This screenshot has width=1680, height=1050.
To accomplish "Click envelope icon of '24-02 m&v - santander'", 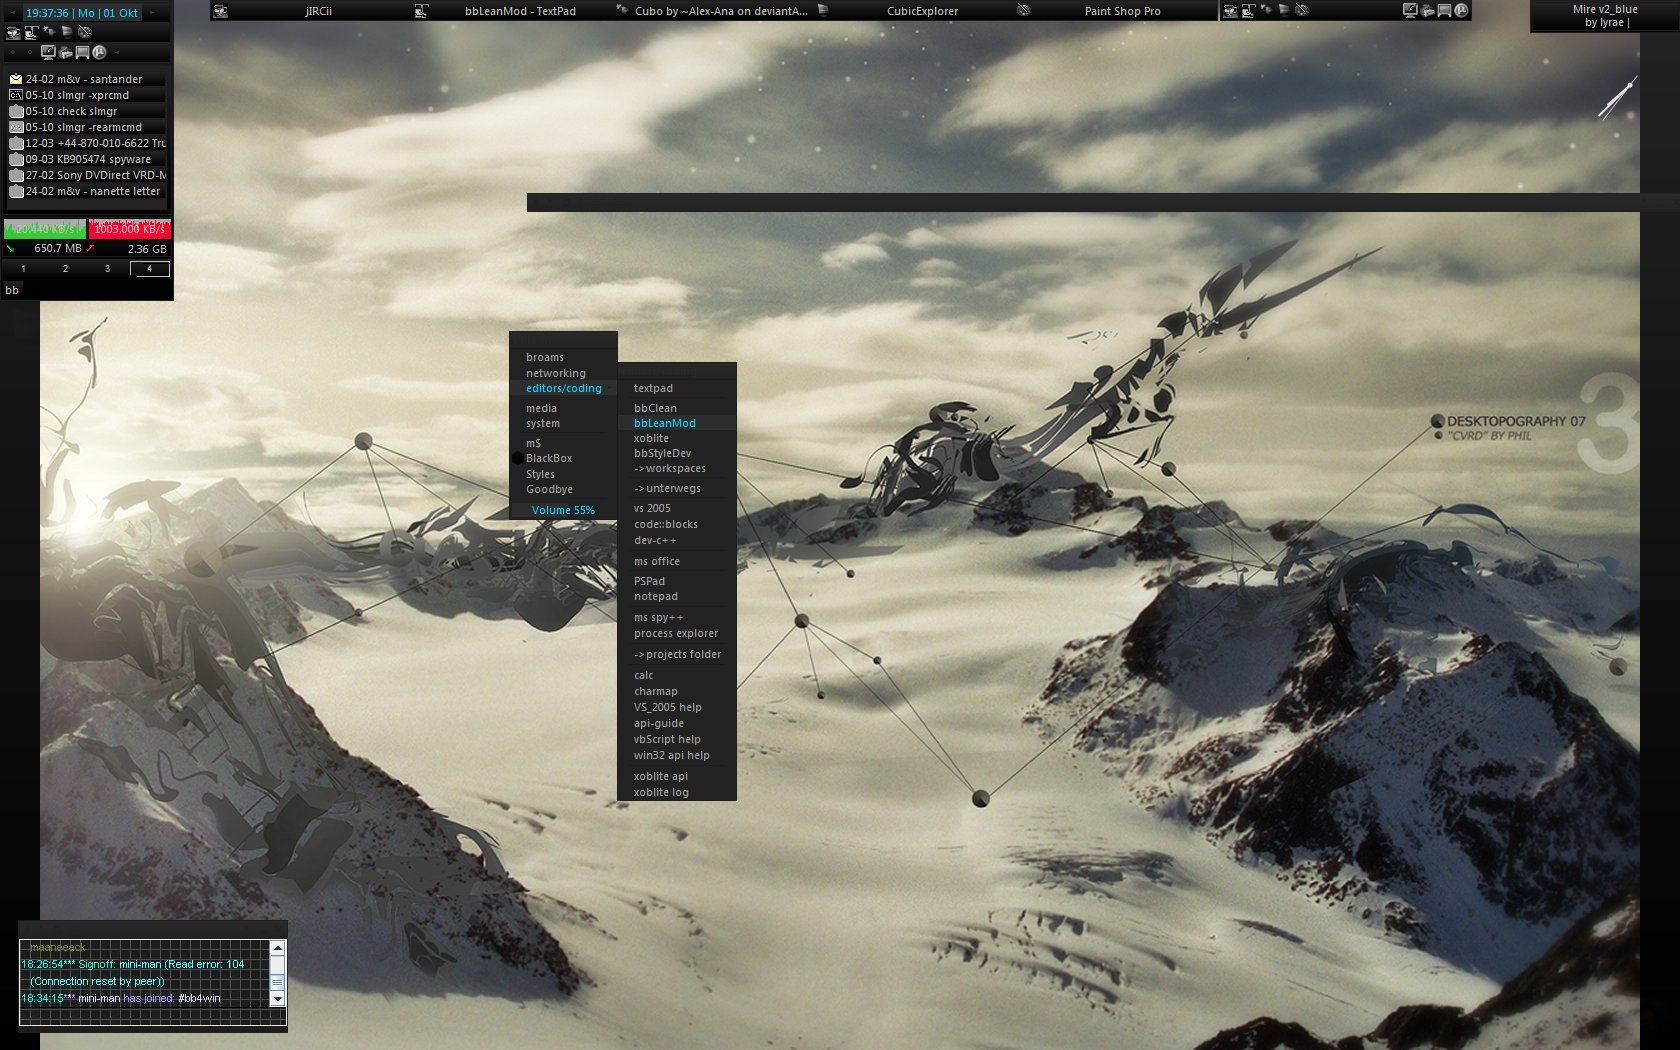I will coord(15,79).
